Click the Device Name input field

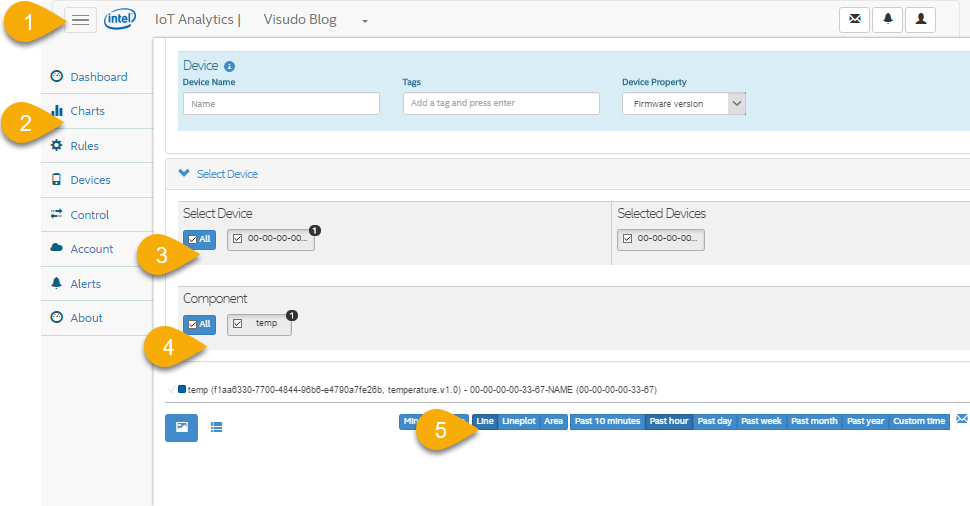(x=281, y=104)
